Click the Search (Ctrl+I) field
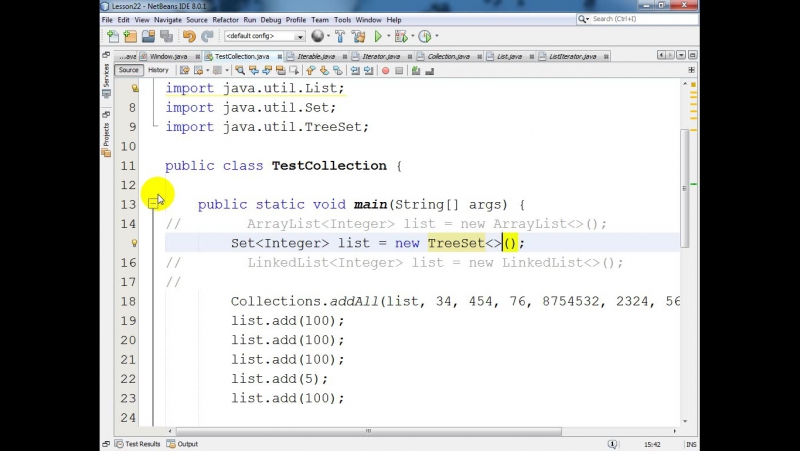Image resolution: width=800 pixels, height=451 pixels. coord(637,19)
